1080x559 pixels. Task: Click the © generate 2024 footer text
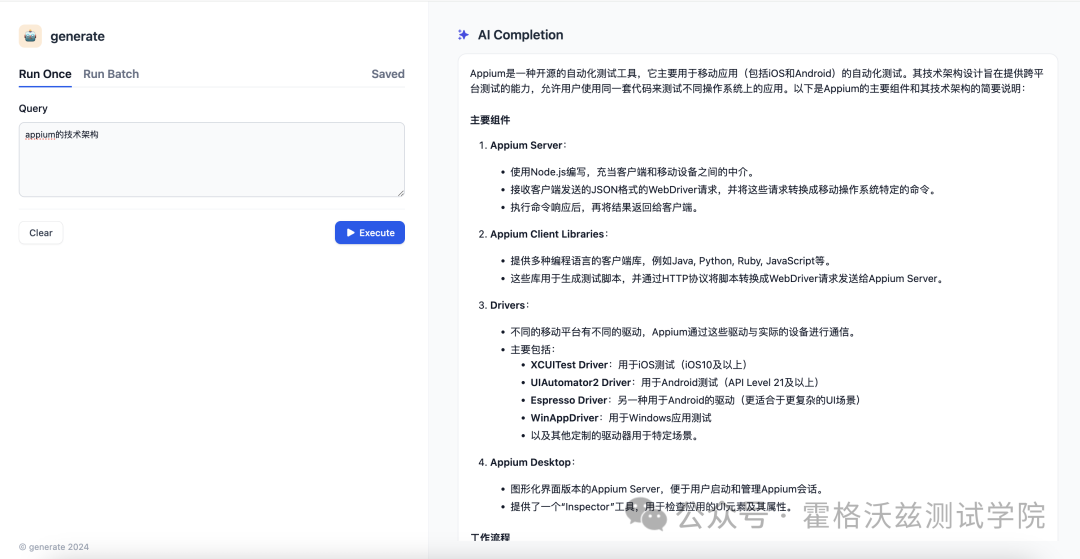pos(54,547)
